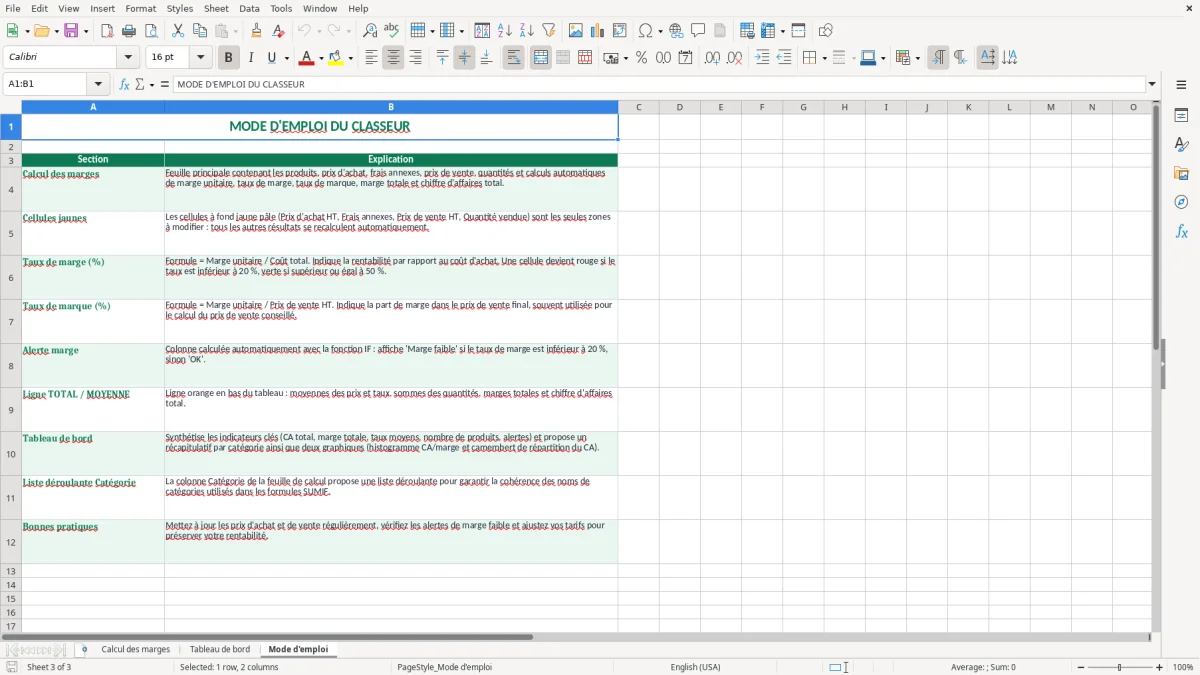Toggle Merge and Center Cells
The width and height of the screenshot is (1200, 675).
541,58
